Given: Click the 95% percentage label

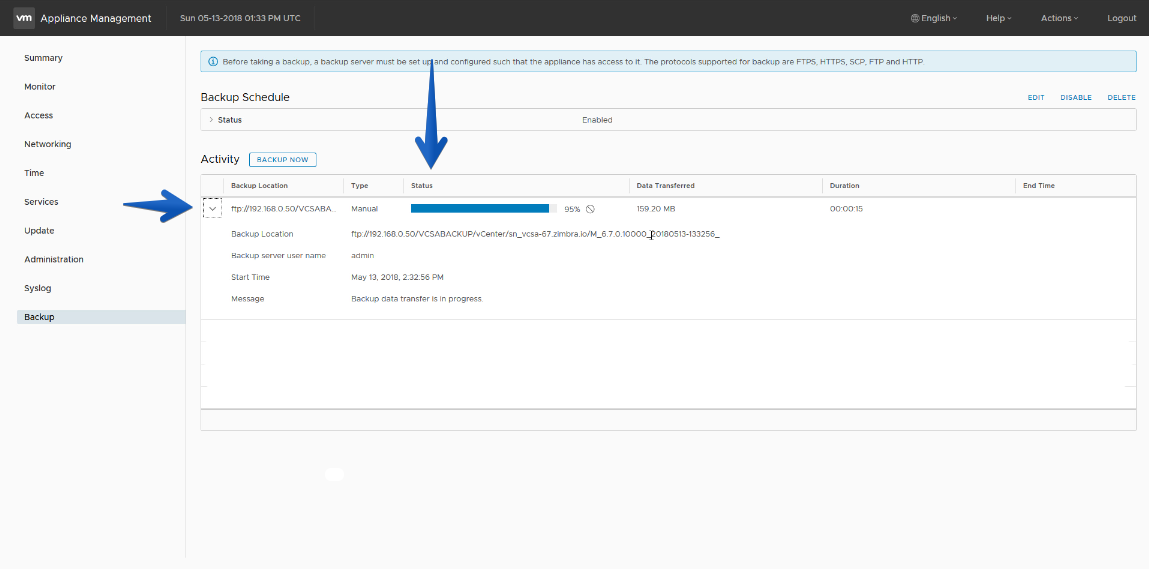Looking at the screenshot, I should pos(572,209).
